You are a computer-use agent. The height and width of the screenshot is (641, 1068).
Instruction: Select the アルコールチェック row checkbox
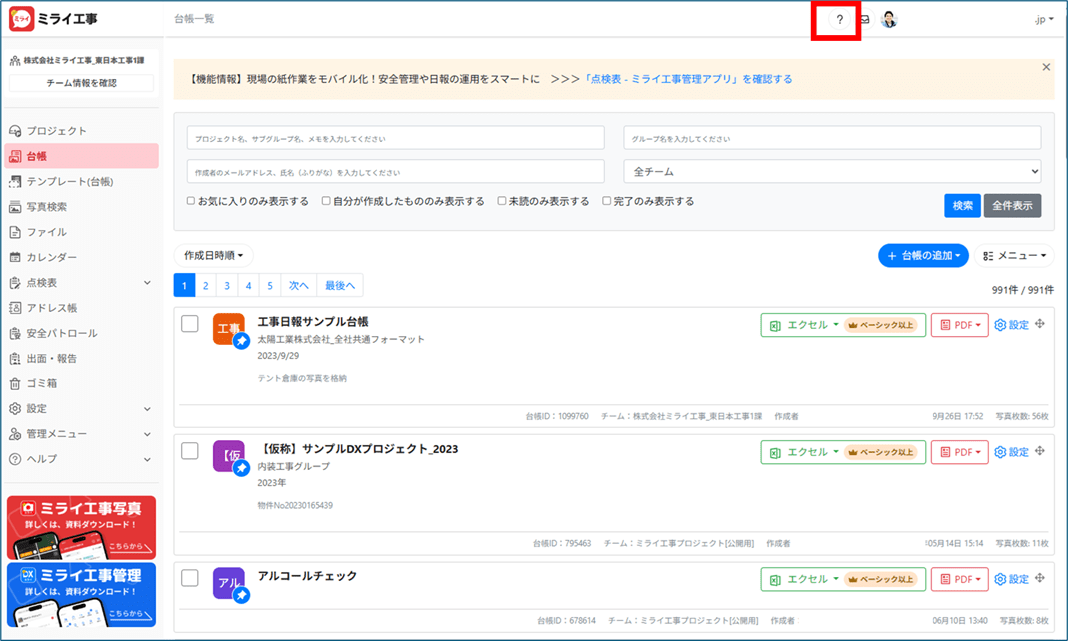click(x=190, y=578)
